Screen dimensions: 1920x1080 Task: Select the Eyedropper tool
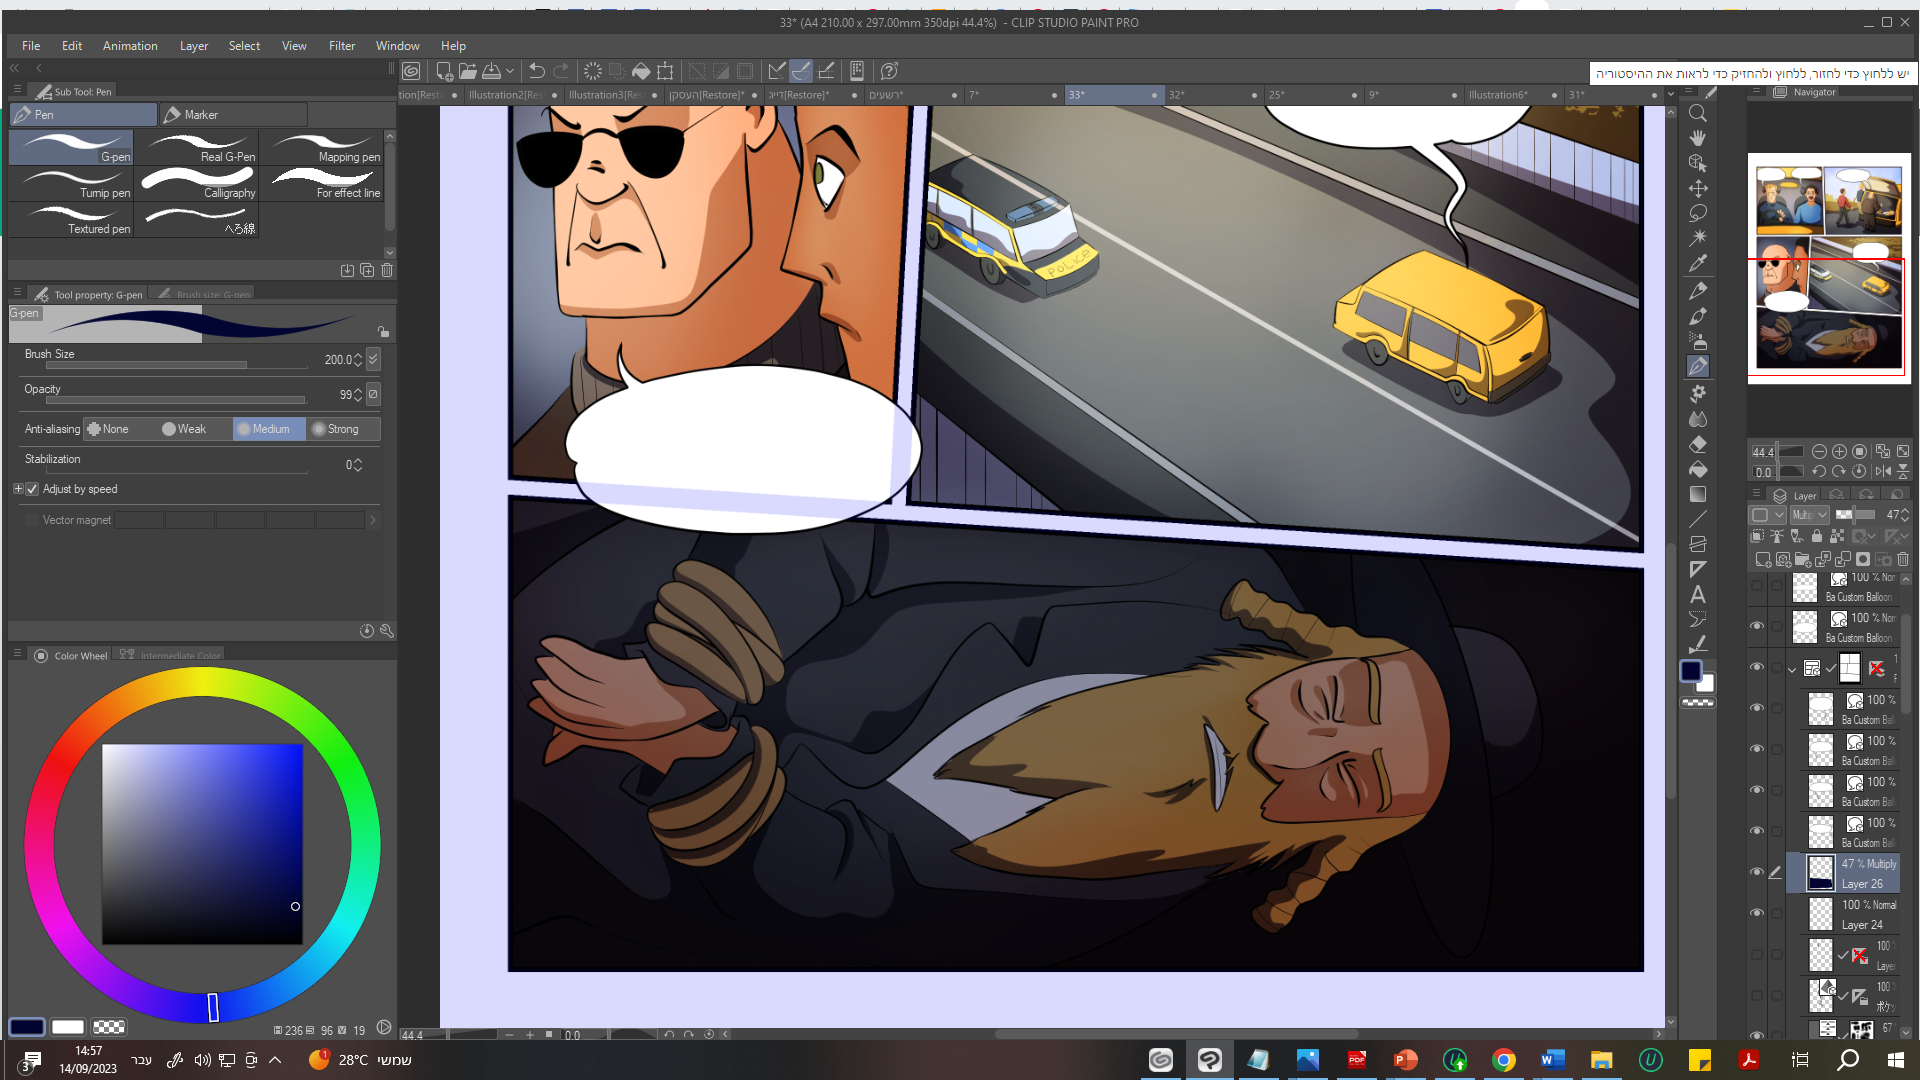[x=1697, y=263]
